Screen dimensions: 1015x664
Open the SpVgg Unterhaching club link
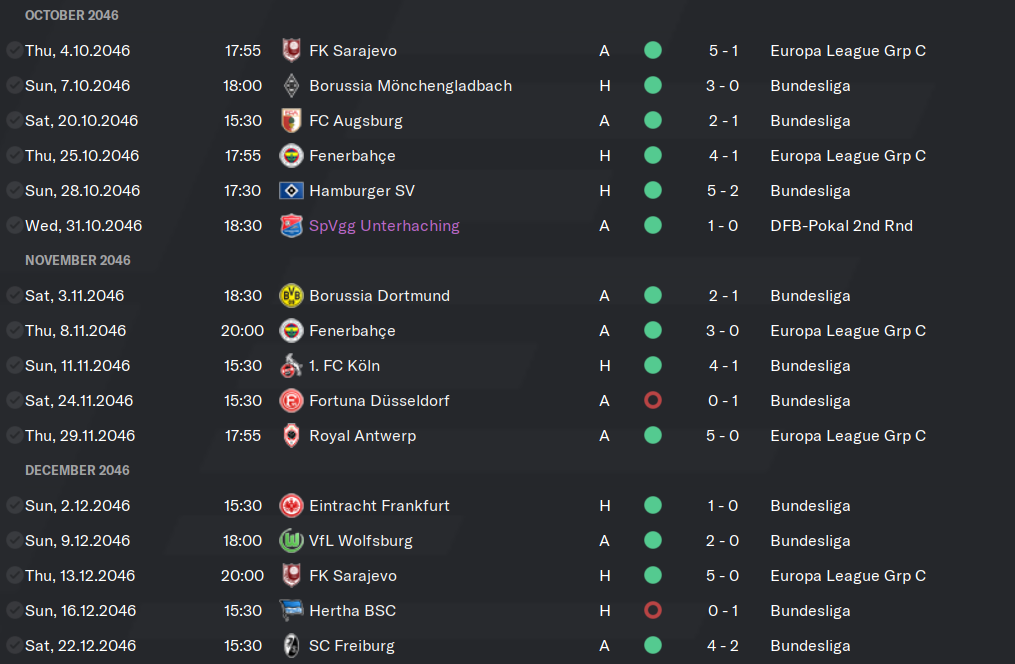(x=384, y=226)
